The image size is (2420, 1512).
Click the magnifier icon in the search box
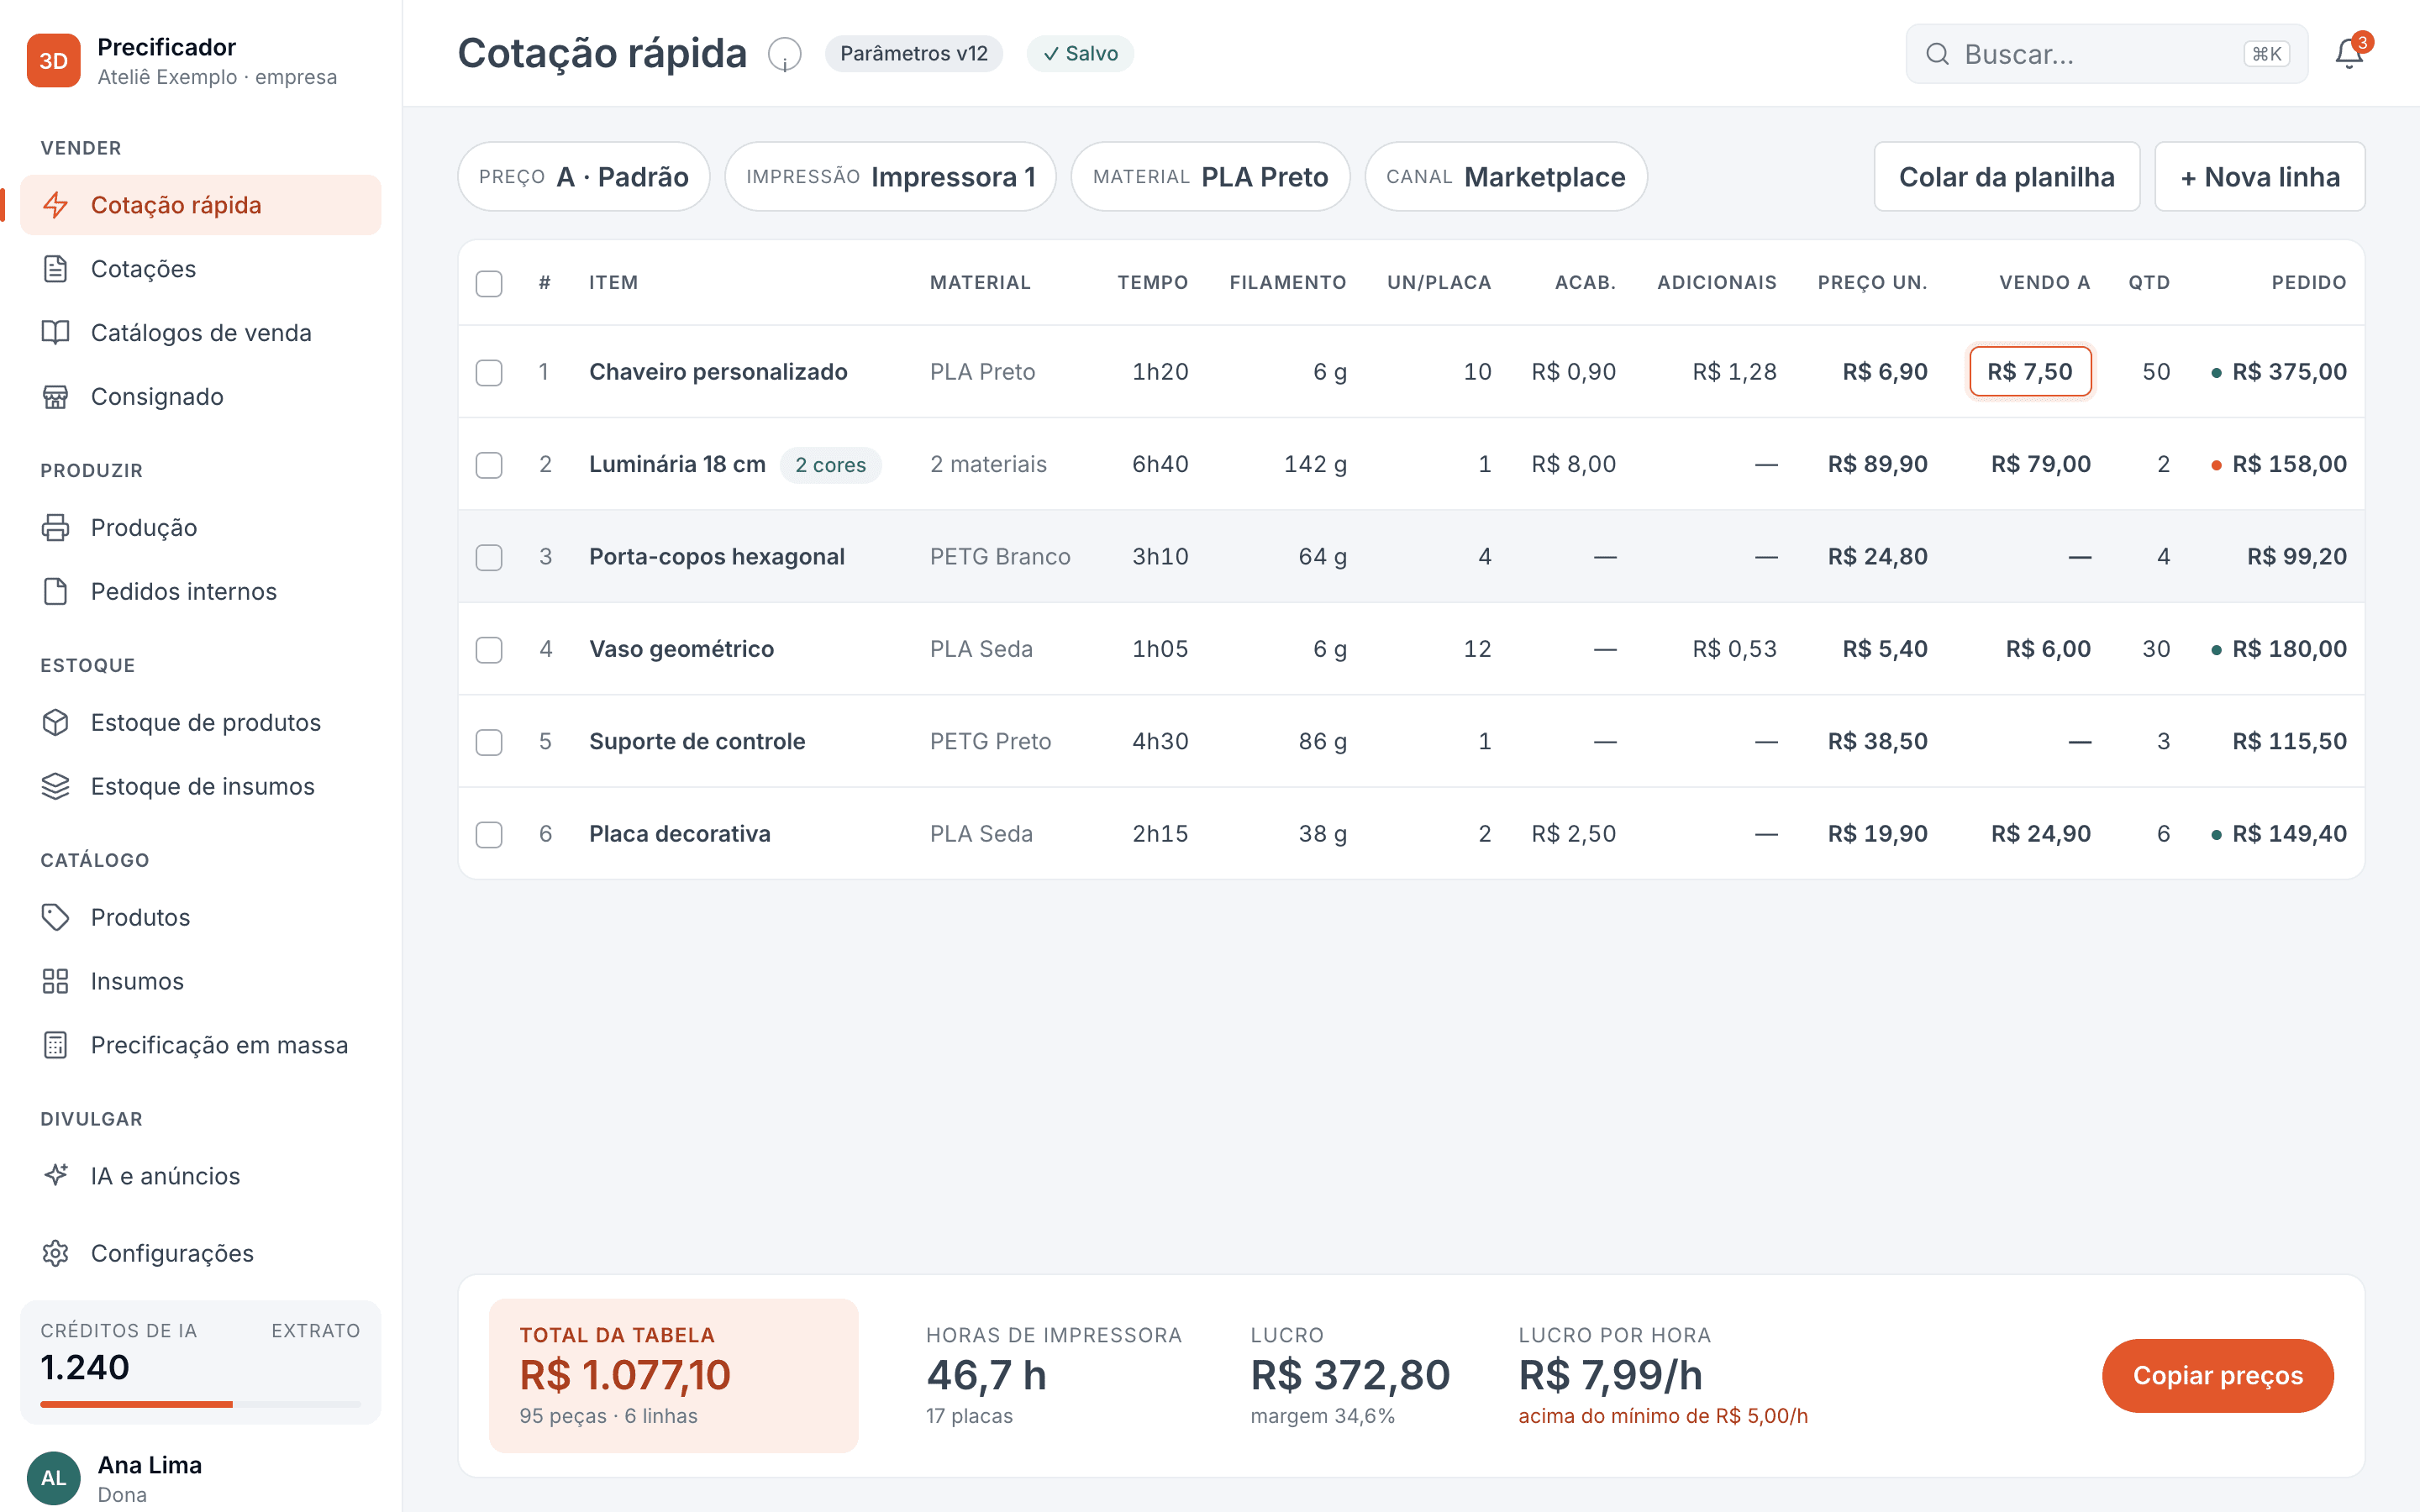point(1938,54)
